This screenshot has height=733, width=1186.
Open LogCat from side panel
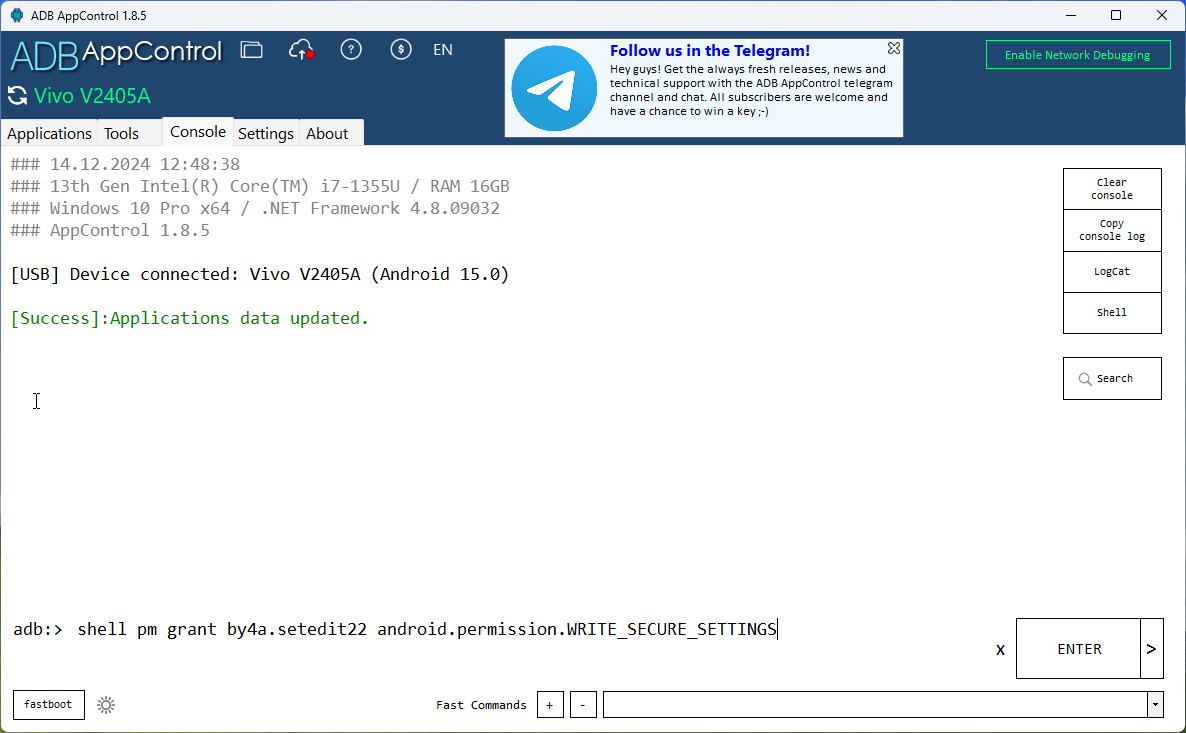click(x=1111, y=272)
